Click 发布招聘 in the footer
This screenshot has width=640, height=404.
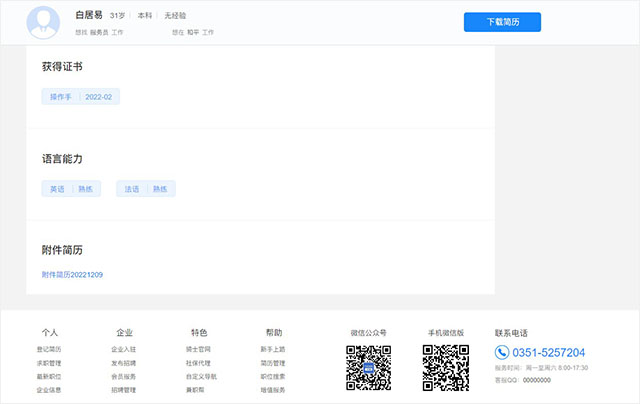pos(124,363)
